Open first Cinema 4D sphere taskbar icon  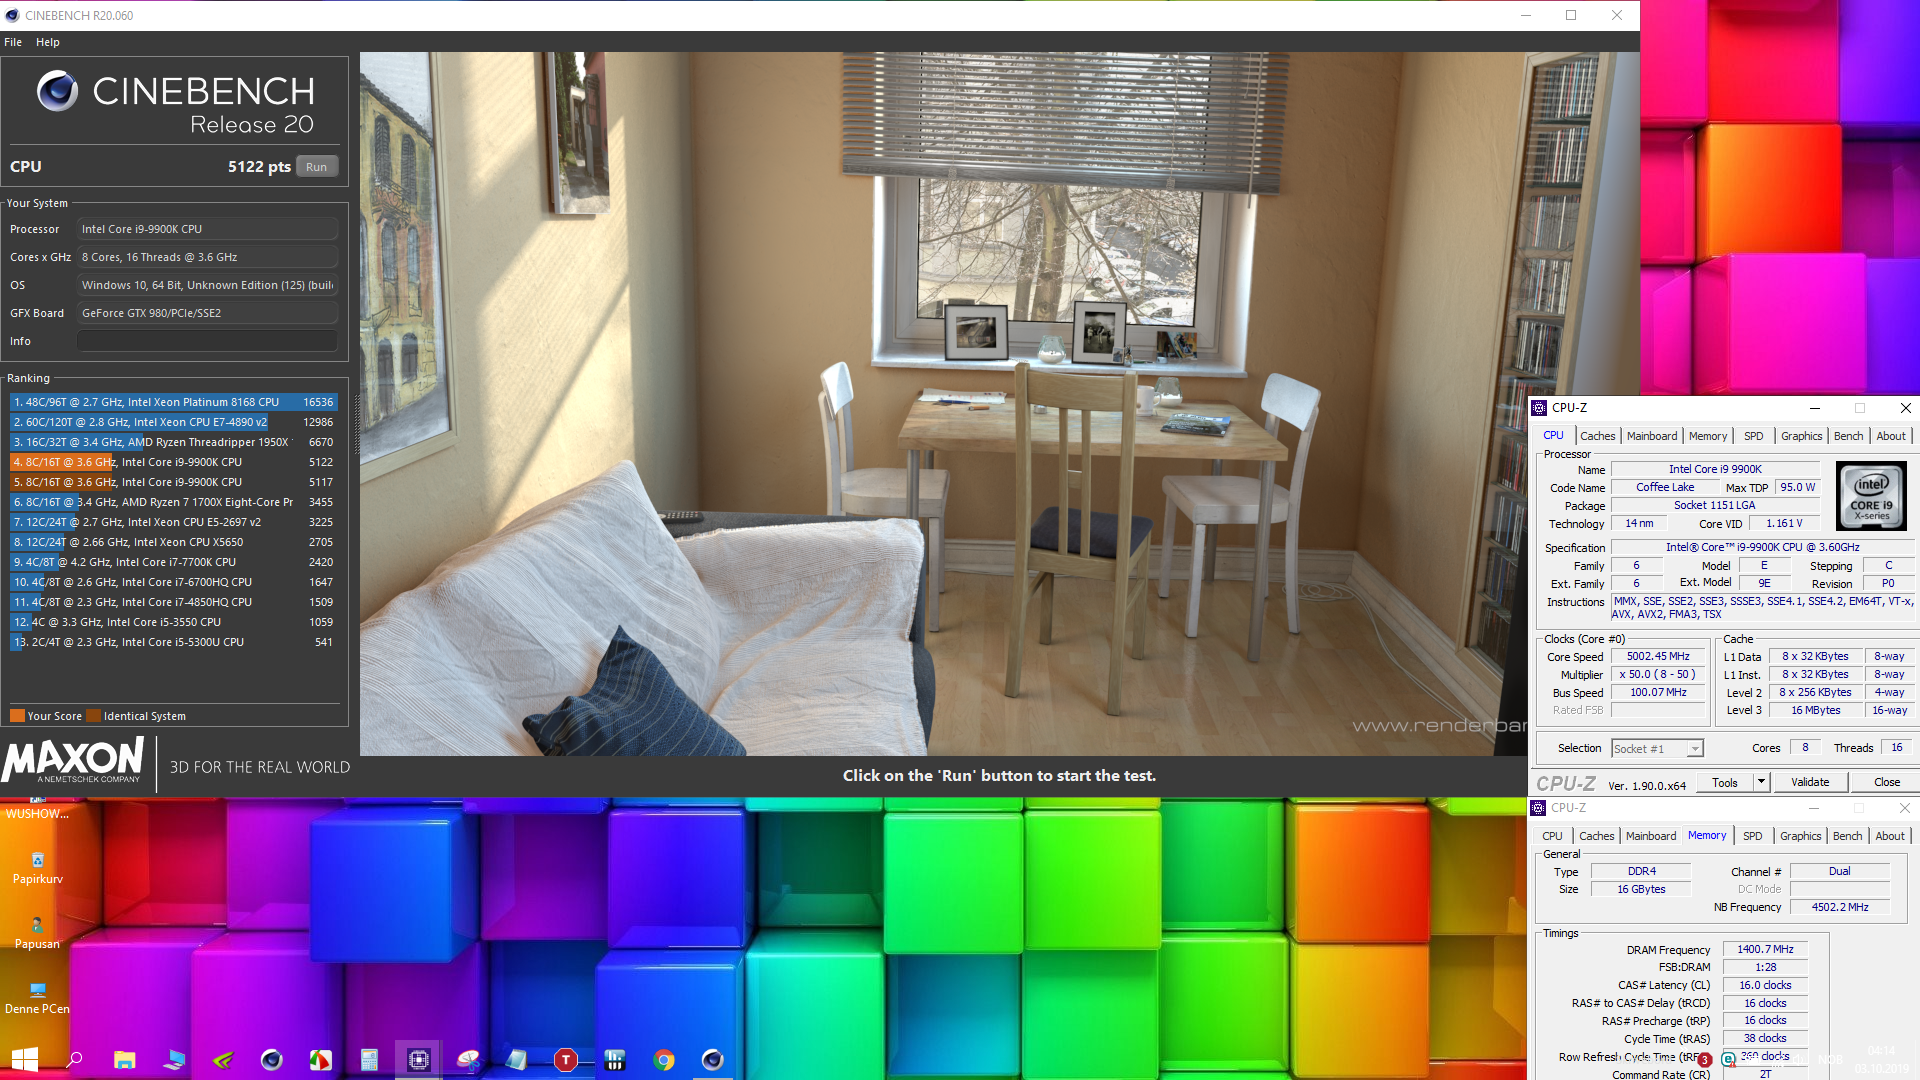click(271, 1059)
